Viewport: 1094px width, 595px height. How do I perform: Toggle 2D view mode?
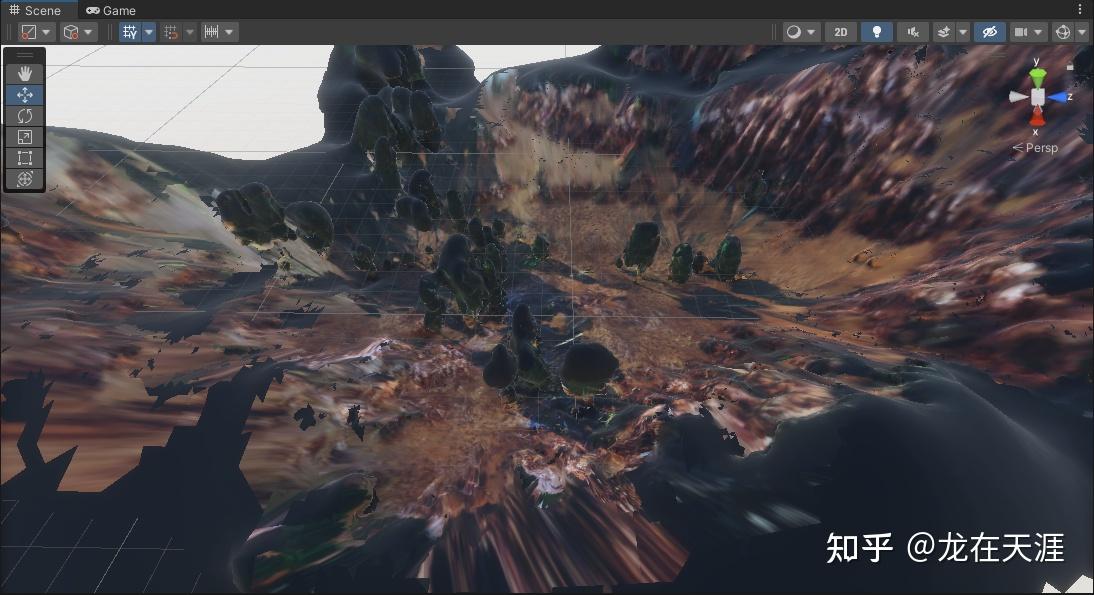click(841, 31)
